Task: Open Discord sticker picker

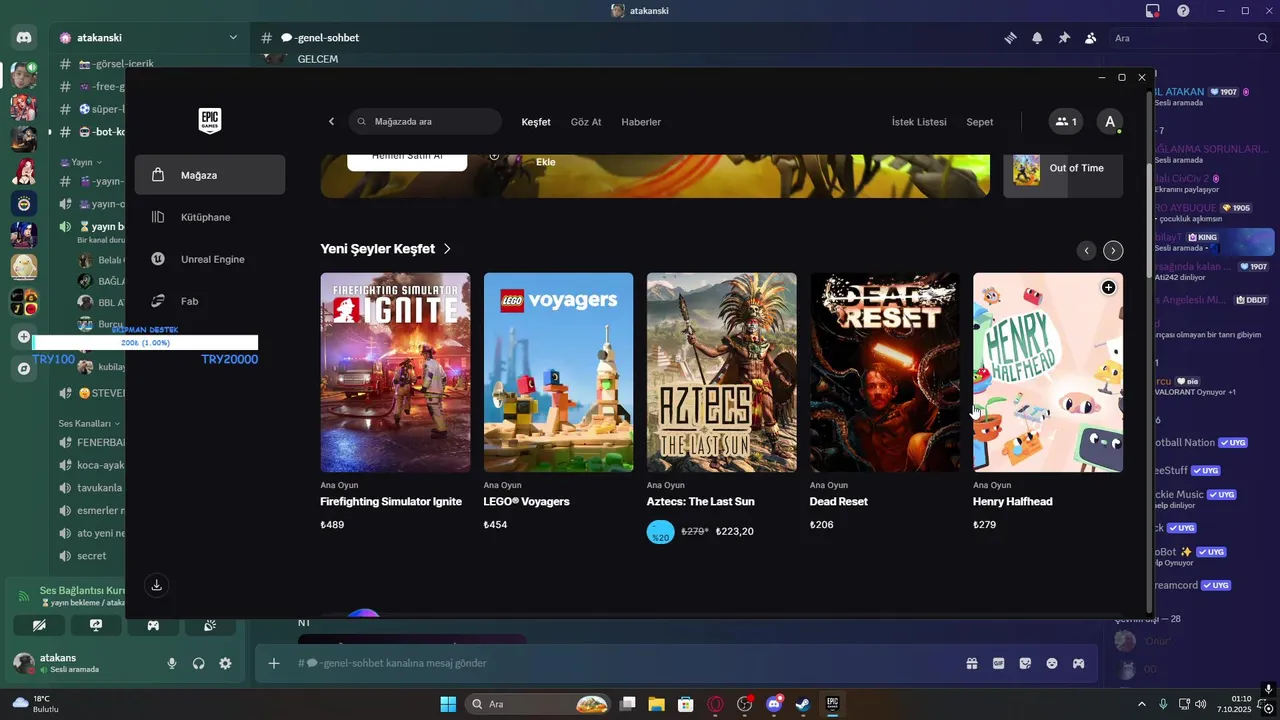Action: (1025, 663)
